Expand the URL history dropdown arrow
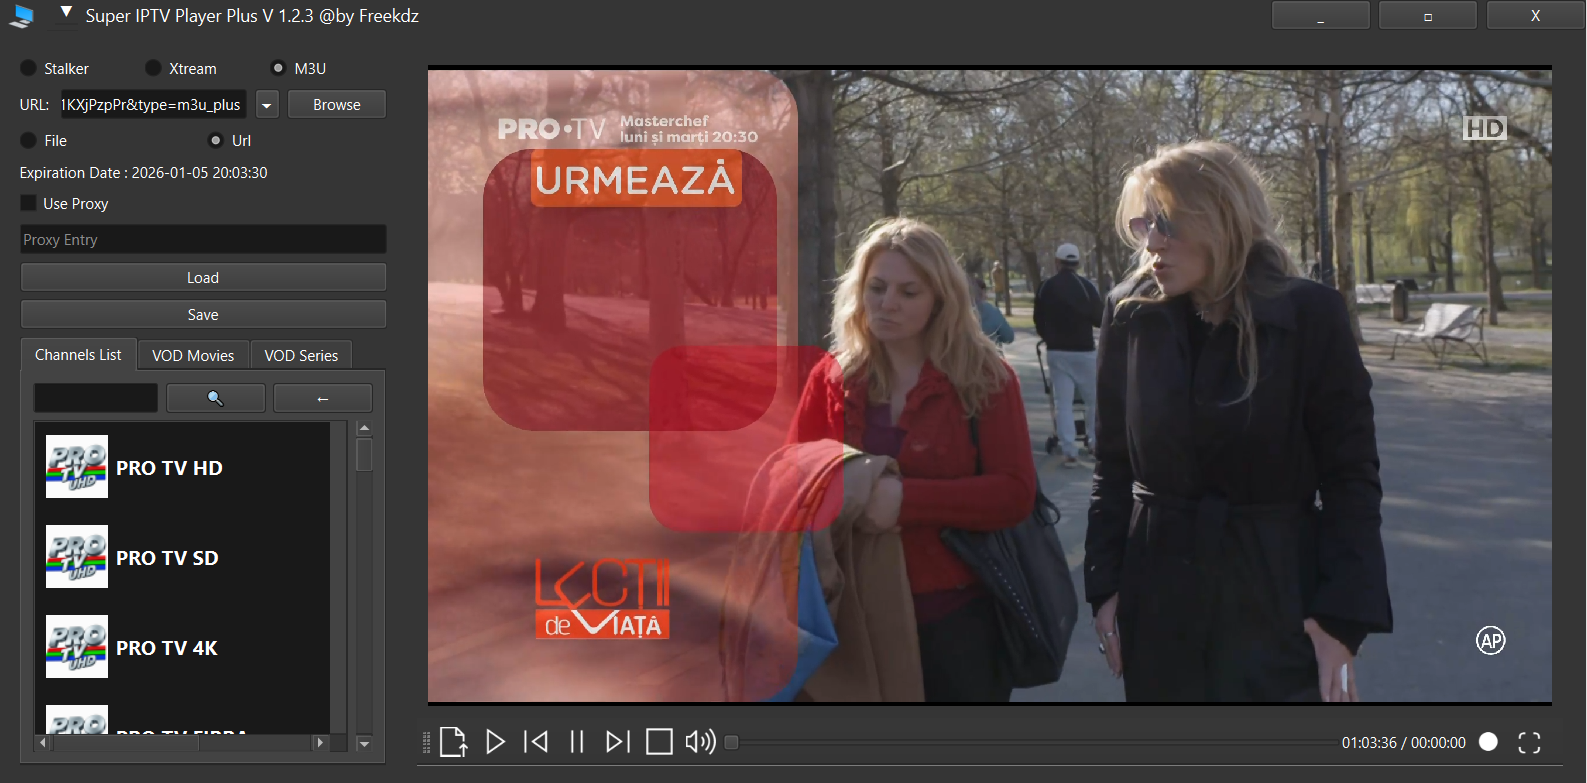The height and width of the screenshot is (783, 1587). (x=267, y=105)
